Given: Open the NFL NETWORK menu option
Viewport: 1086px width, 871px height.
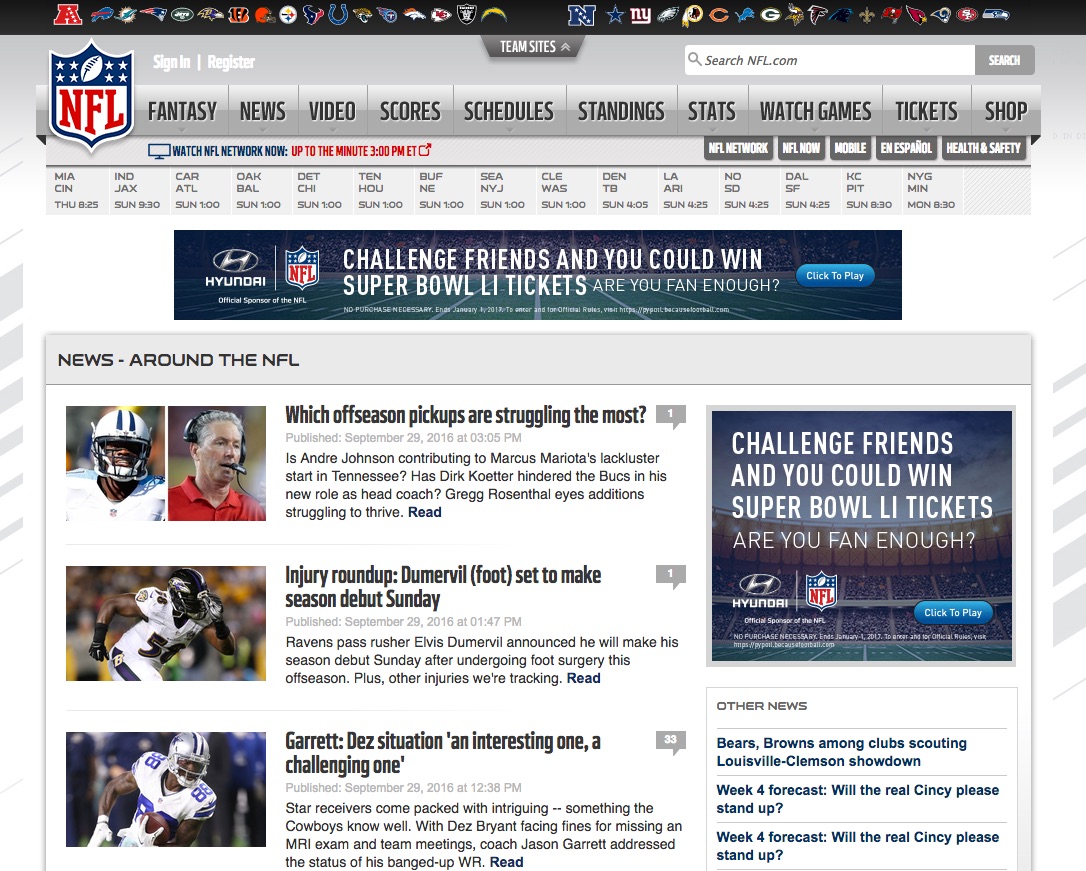Looking at the screenshot, I should [738, 147].
